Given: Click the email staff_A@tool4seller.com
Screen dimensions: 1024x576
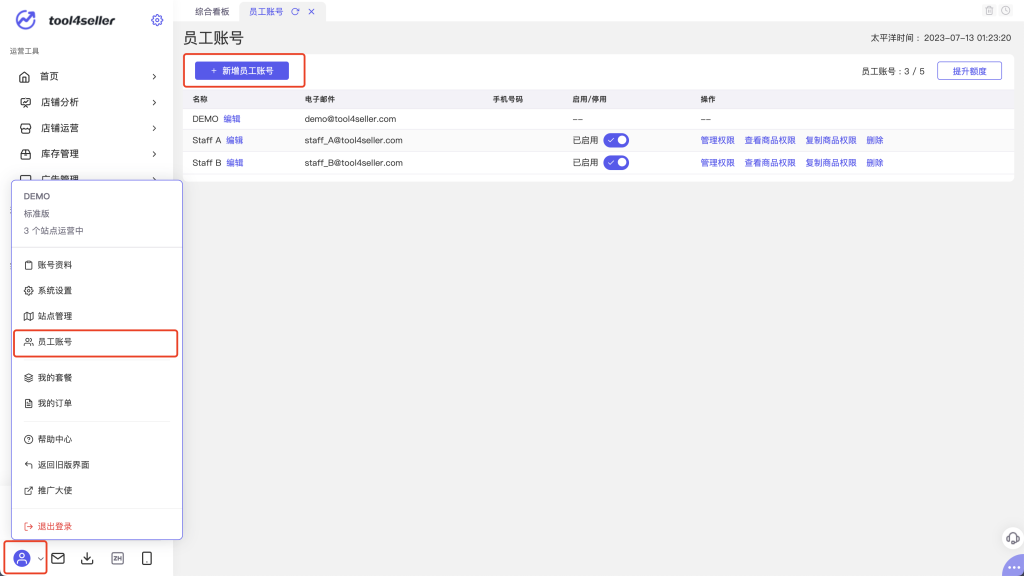Looking at the screenshot, I should (x=353, y=140).
